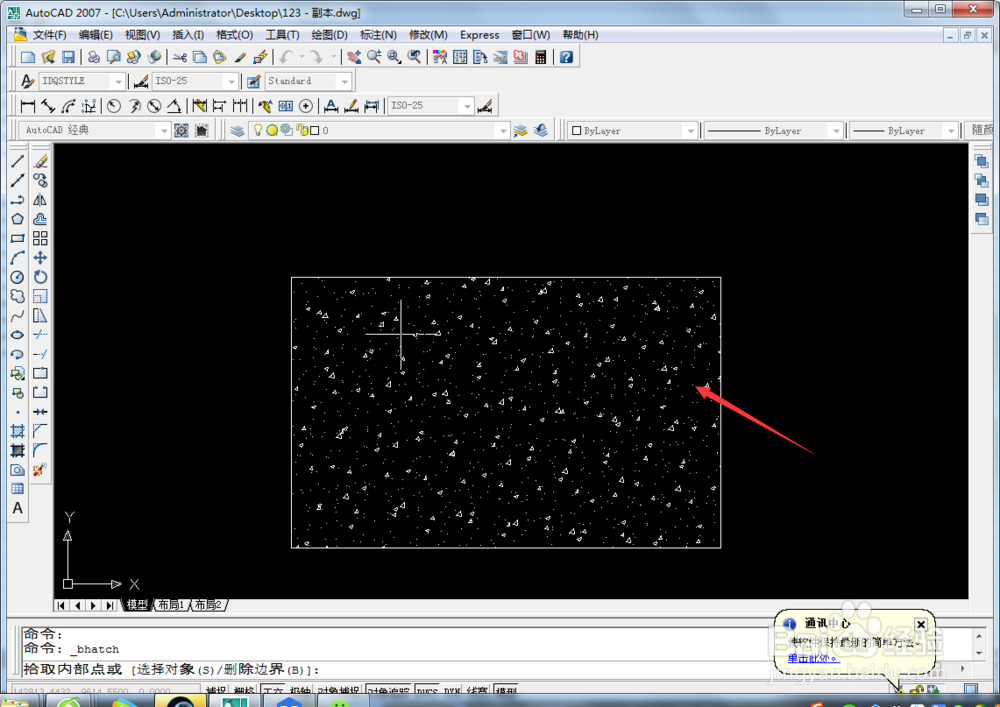Open the Table tool in draw toolbar

pos(17,489)
